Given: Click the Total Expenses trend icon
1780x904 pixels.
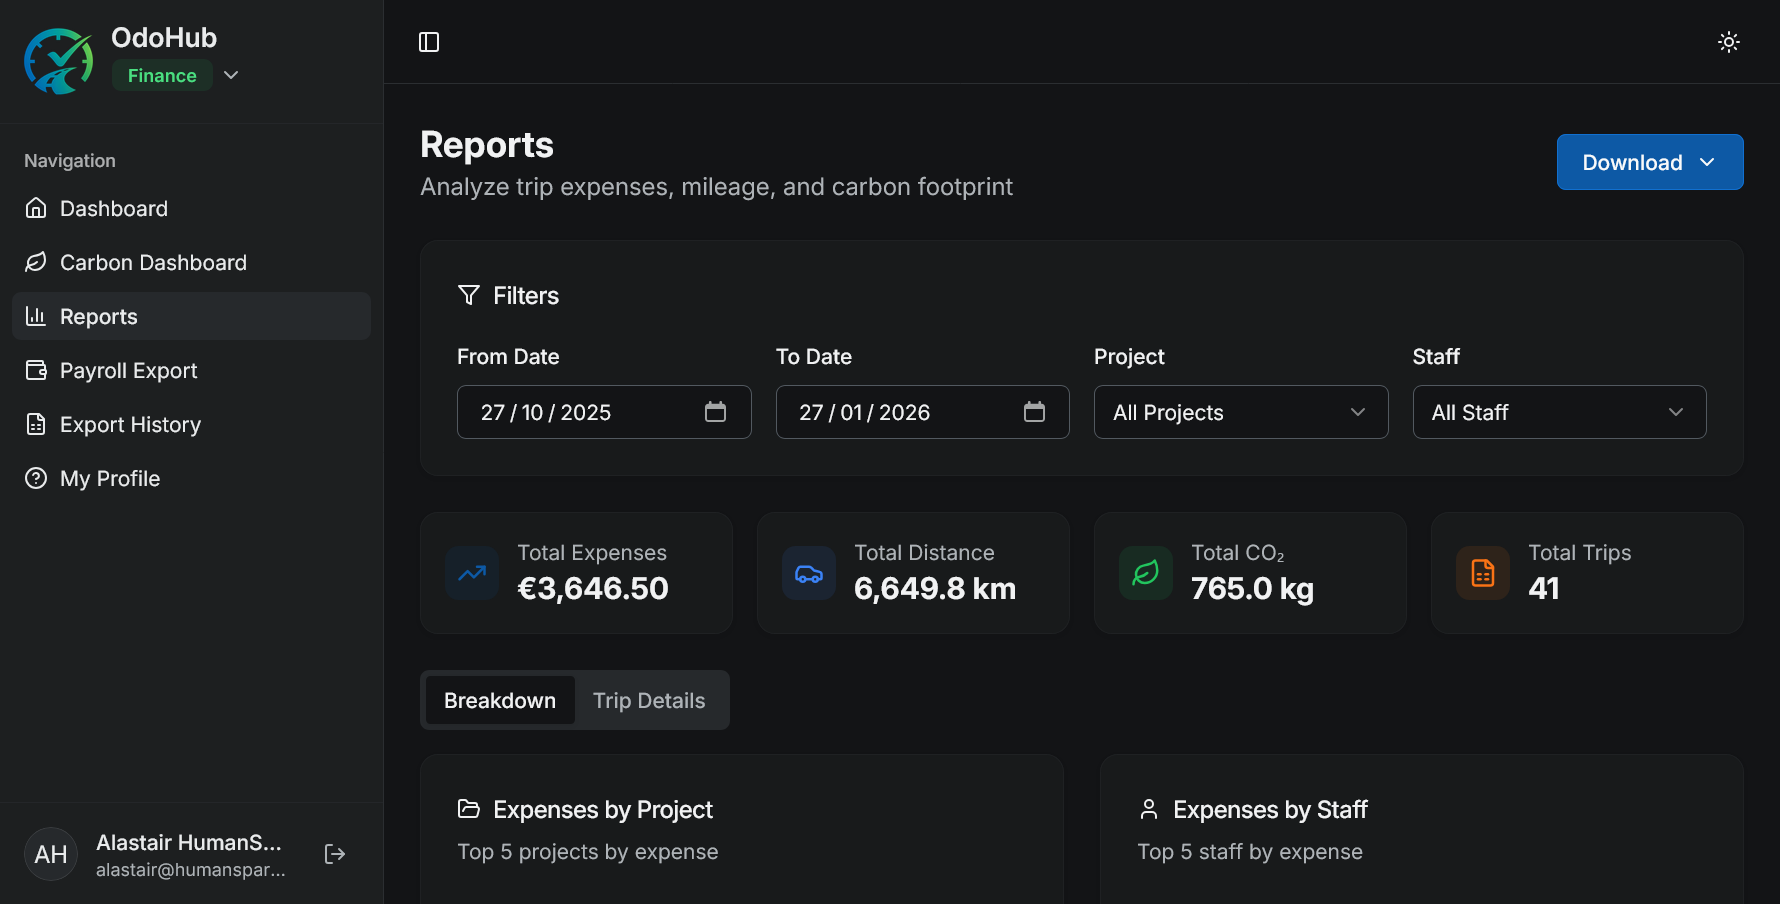Looking at the screenshot, I should (x=472, y=573).
